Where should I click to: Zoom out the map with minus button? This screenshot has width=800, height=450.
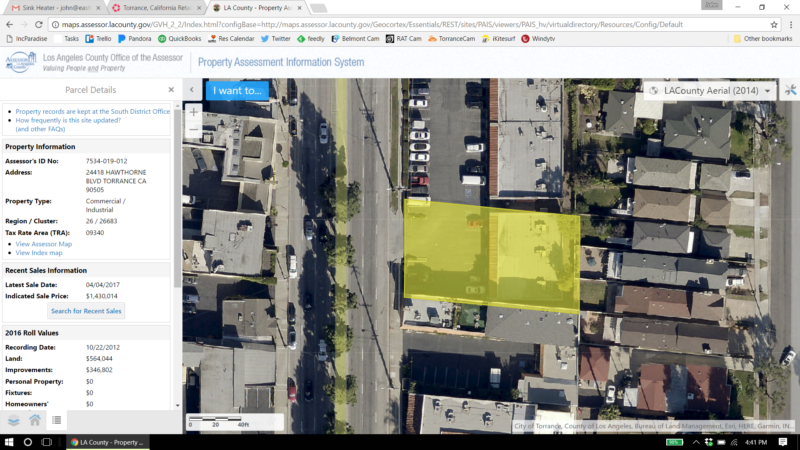click(193, 130)
